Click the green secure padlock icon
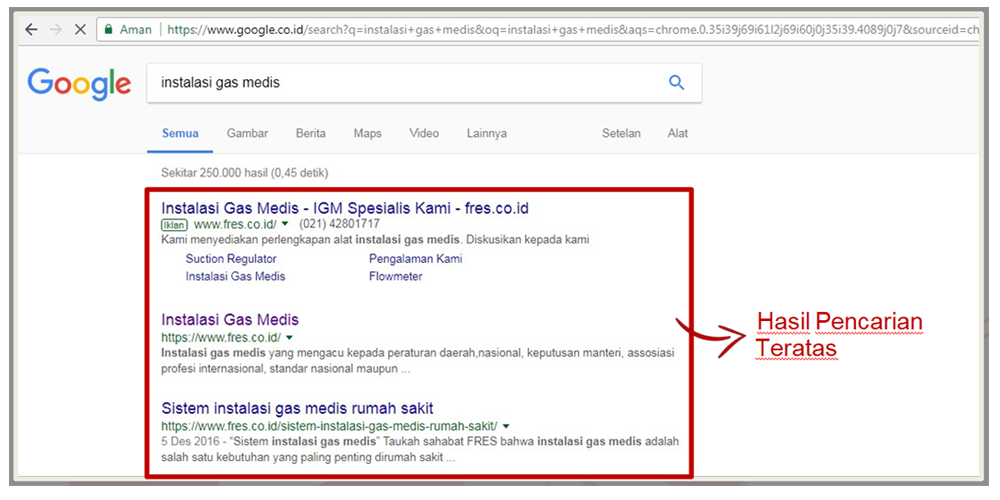The width and height of the screenshot is (1000, 500). point(109,29)
